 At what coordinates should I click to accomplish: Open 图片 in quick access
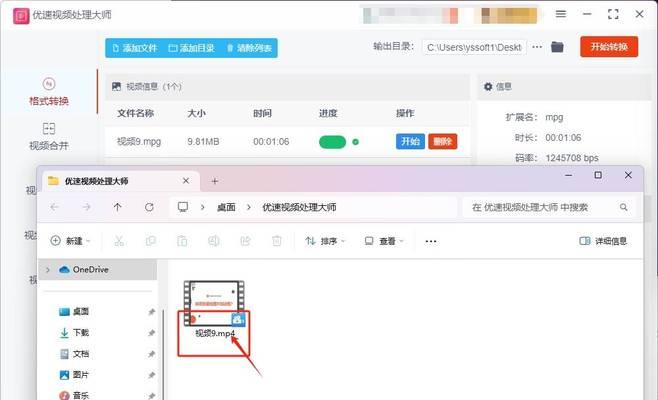(74, 374)
